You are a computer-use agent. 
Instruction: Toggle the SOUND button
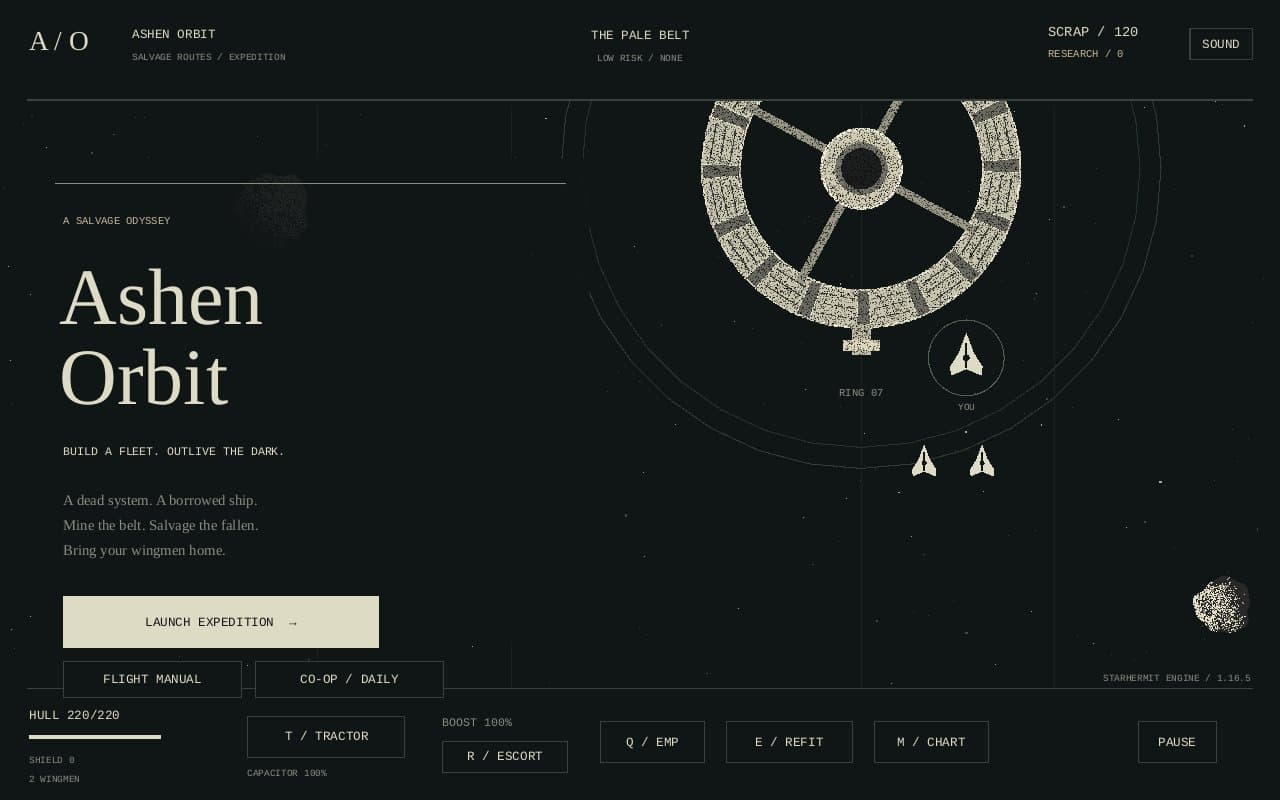tap(1220, 44)
